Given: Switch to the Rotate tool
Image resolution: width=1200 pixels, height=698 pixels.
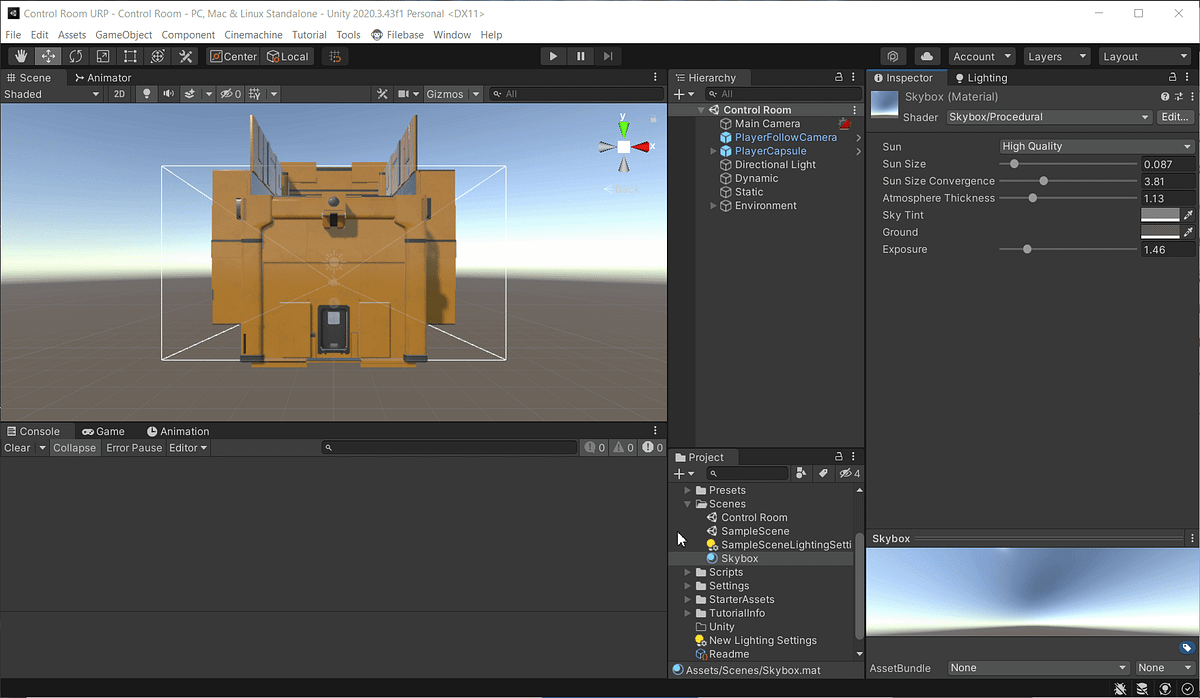Looking at the screenshot, I should tap(75, 56).
